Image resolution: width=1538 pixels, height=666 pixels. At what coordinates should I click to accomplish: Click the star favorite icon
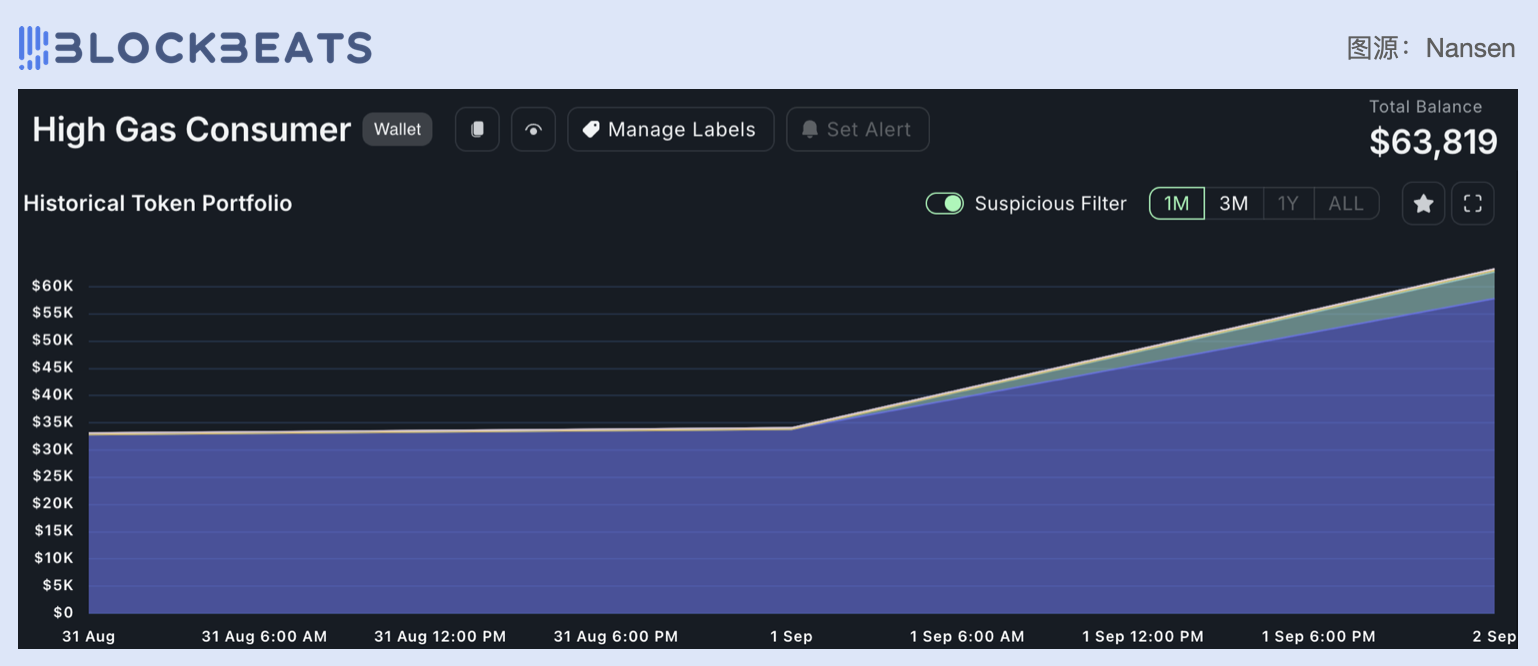point(1423,204)
